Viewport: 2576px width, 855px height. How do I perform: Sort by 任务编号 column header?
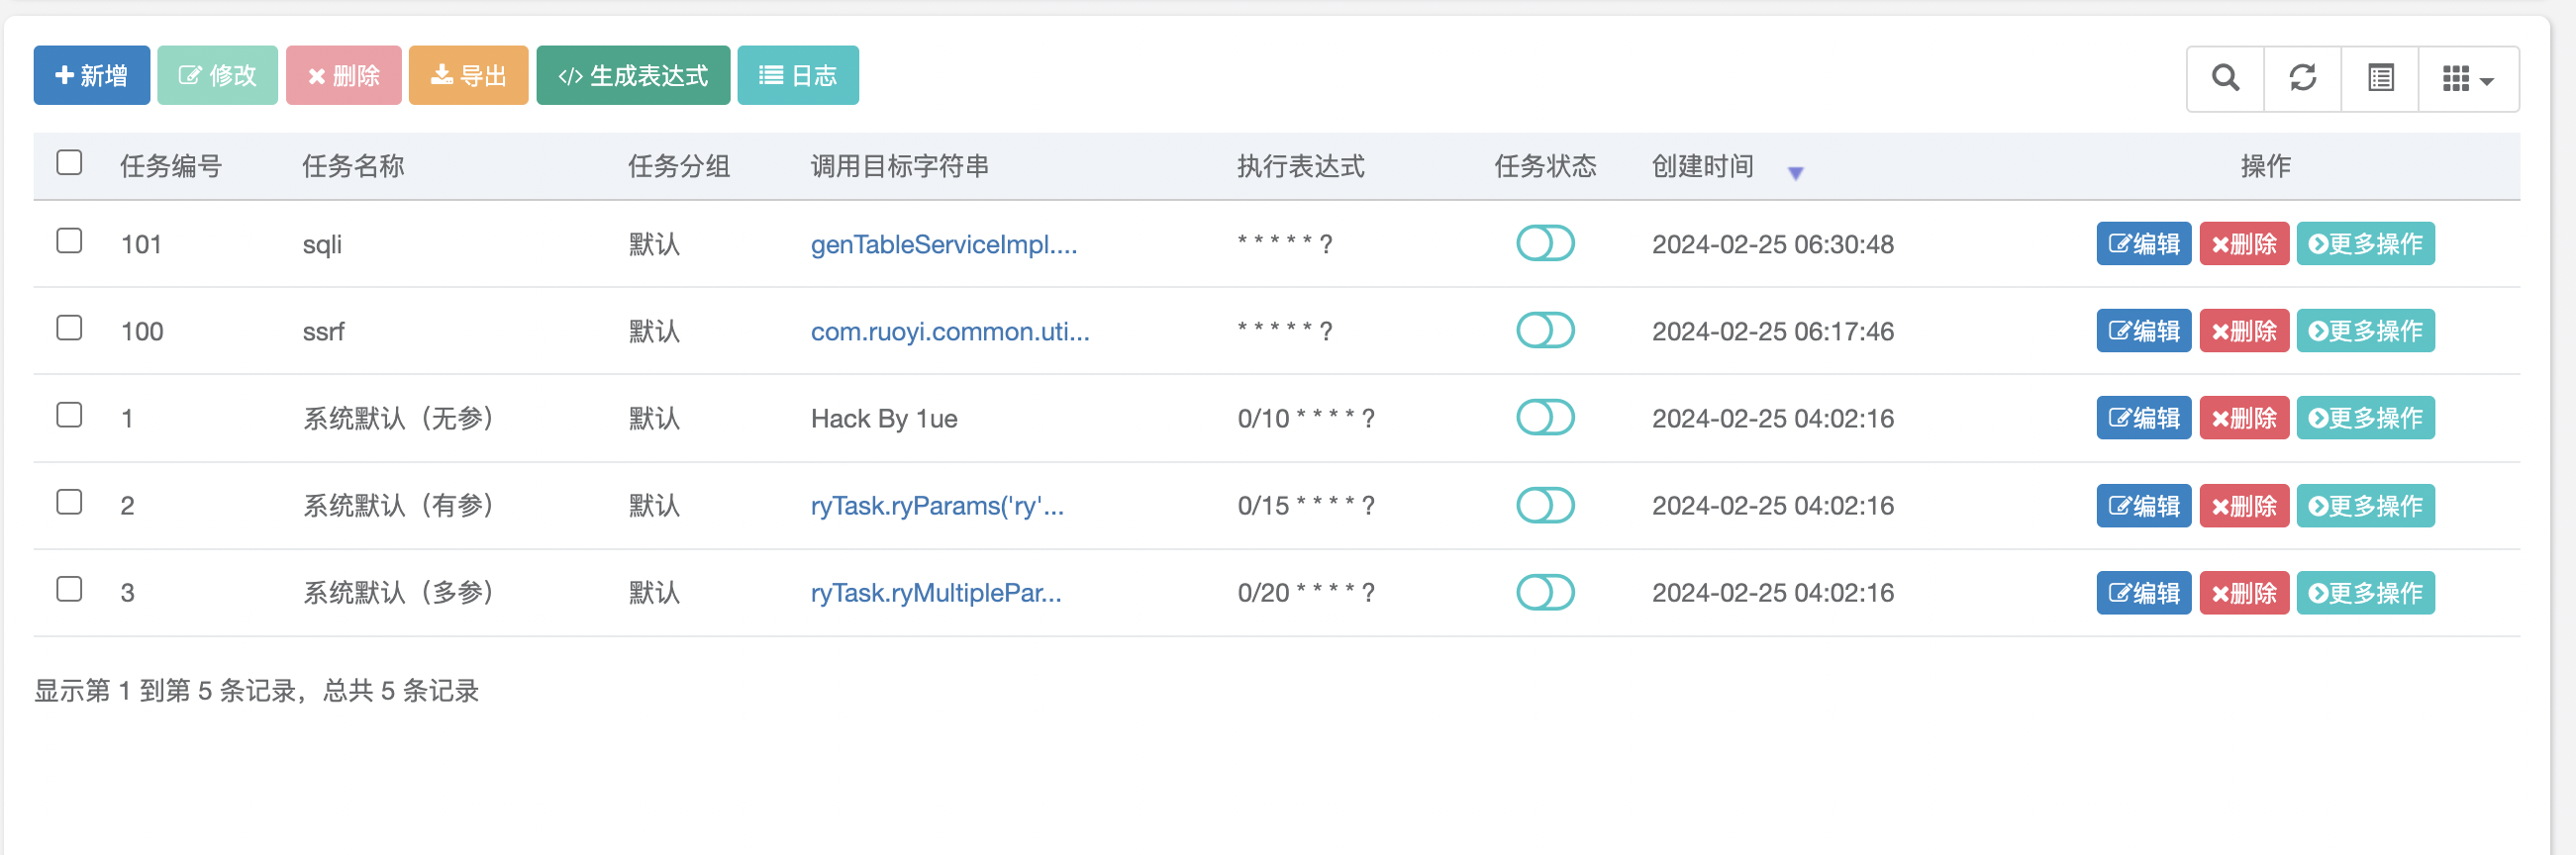171,166
